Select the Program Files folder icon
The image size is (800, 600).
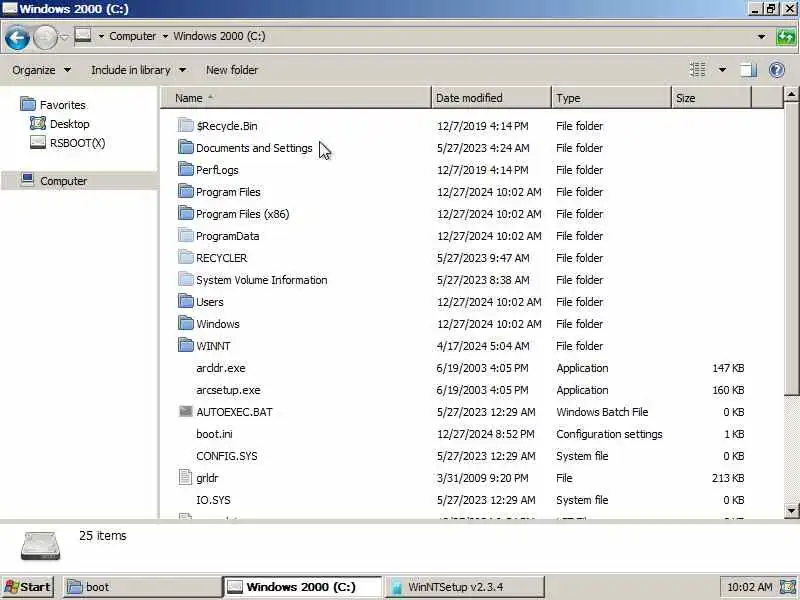pyautogui.click(x=186, y=191)
